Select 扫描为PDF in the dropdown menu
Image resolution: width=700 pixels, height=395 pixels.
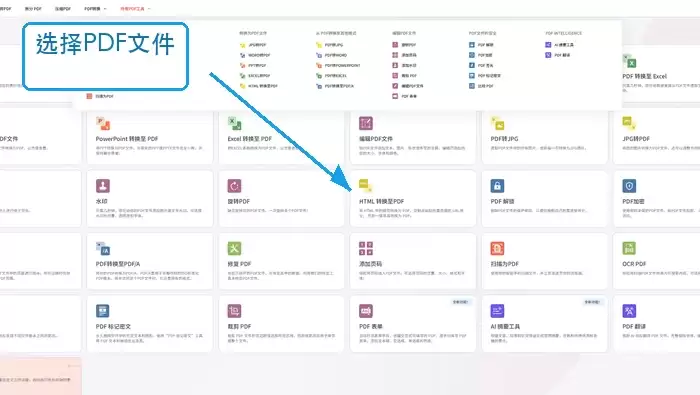(100, 96)
